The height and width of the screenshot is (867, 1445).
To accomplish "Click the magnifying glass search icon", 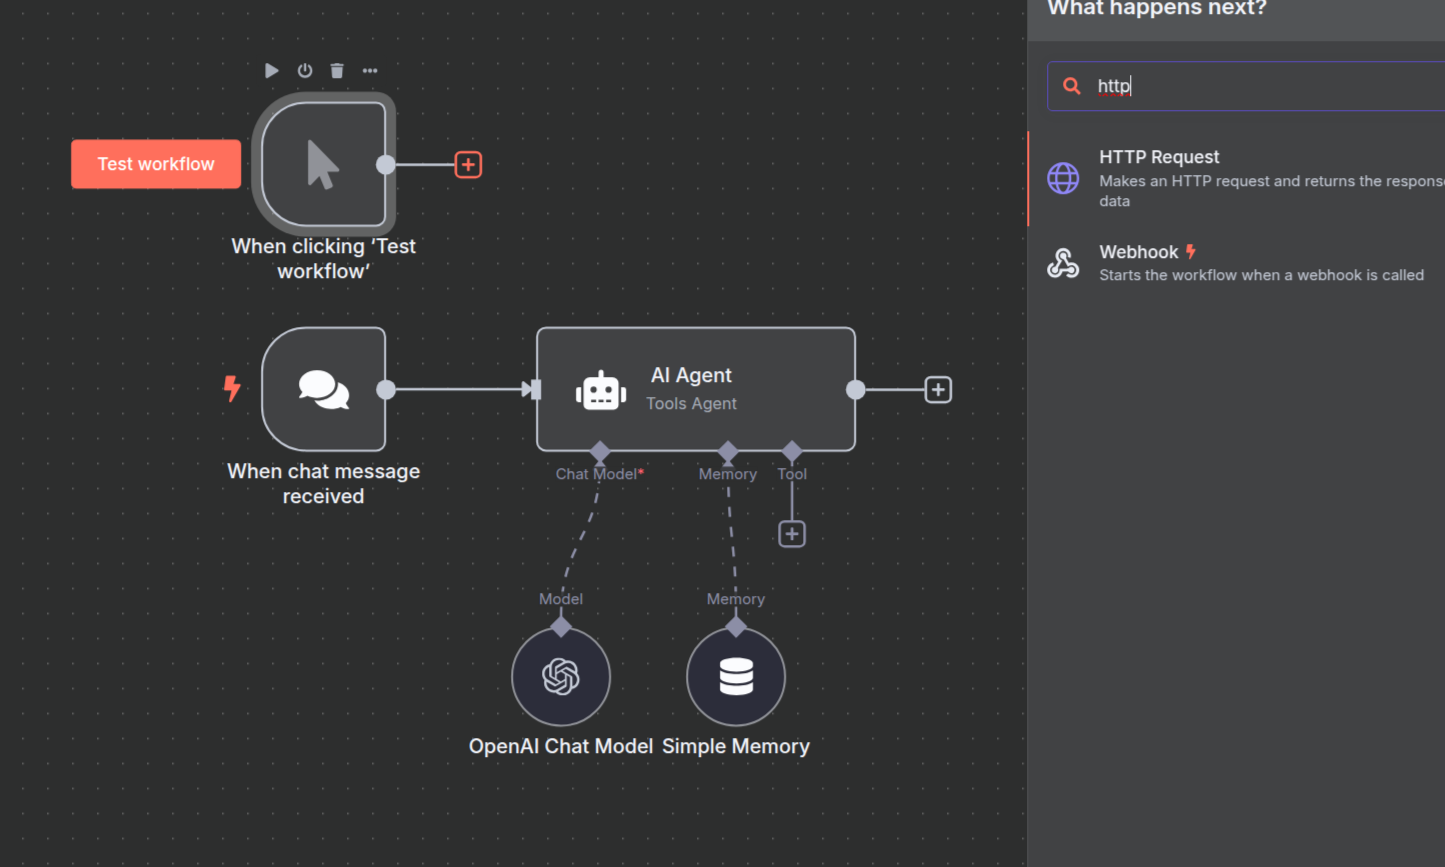I will coord(1072,86).
